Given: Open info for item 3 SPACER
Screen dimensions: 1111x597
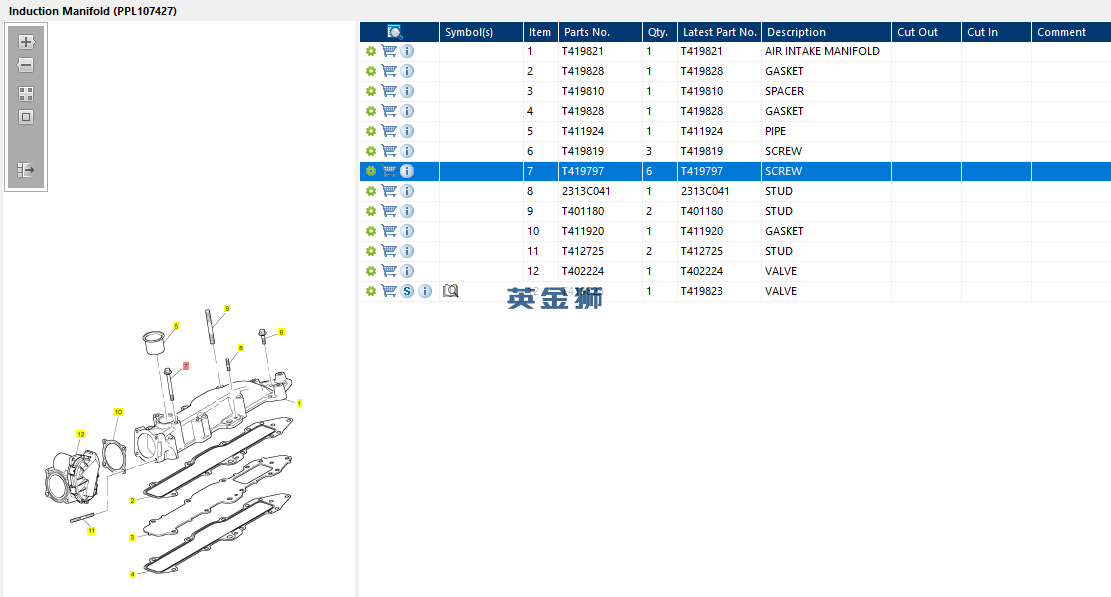Looking at the screenshot, I should tap(407, 91).
